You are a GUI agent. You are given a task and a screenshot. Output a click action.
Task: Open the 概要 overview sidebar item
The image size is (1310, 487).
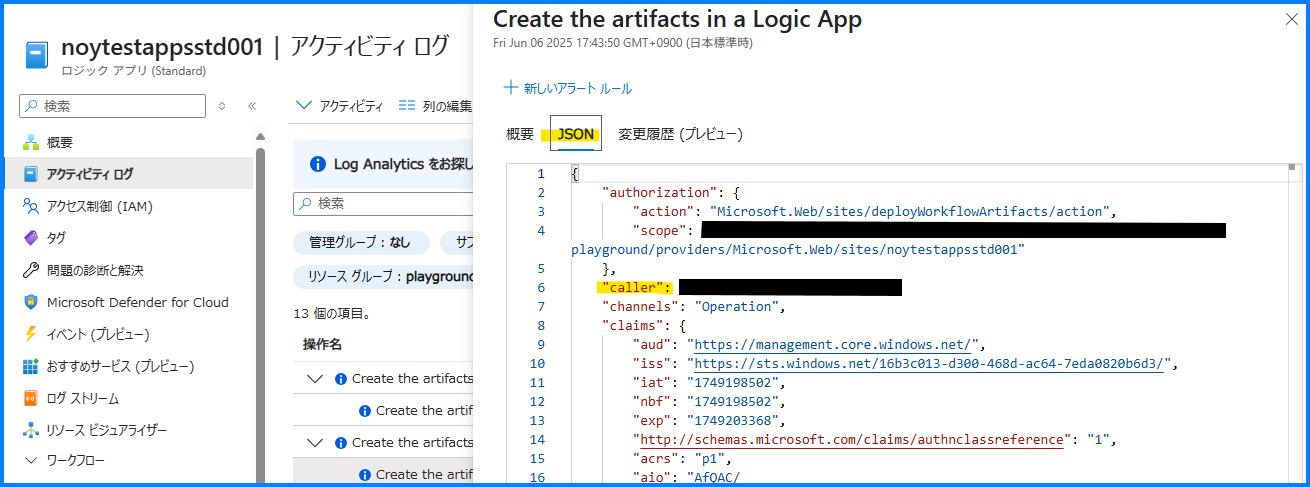point(60,142)
